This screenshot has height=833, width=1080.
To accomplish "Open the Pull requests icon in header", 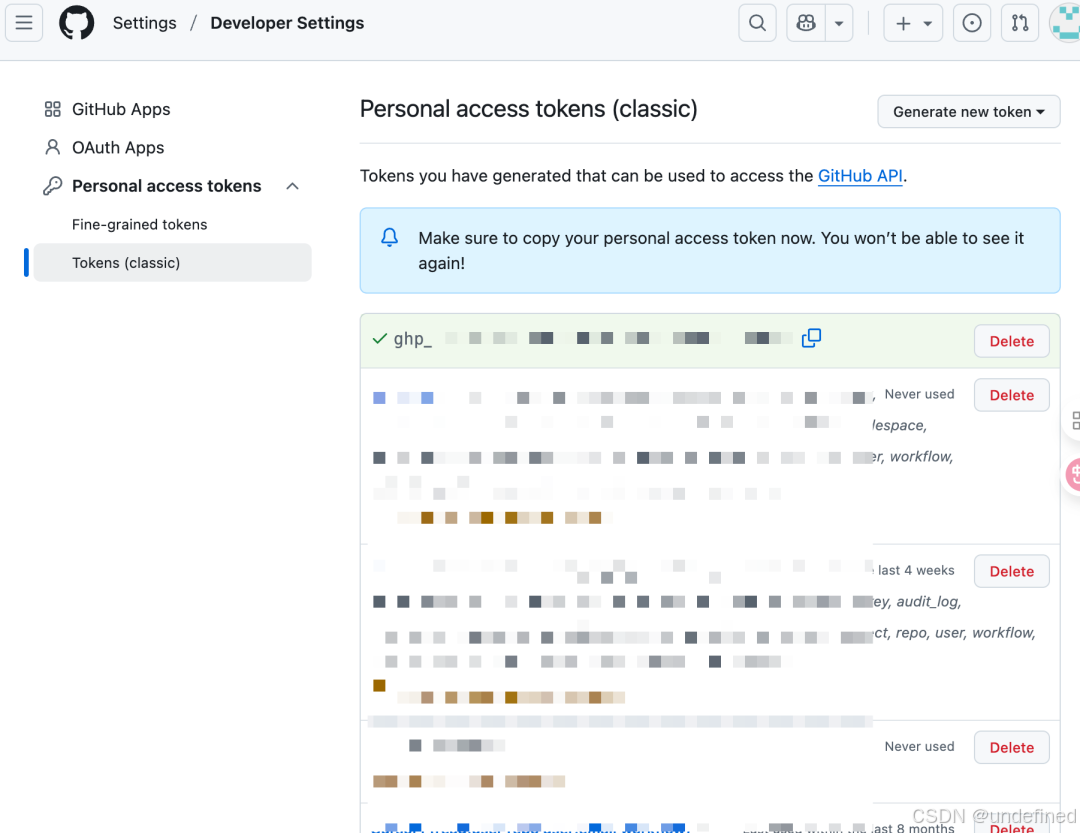I will (1019, 23).
